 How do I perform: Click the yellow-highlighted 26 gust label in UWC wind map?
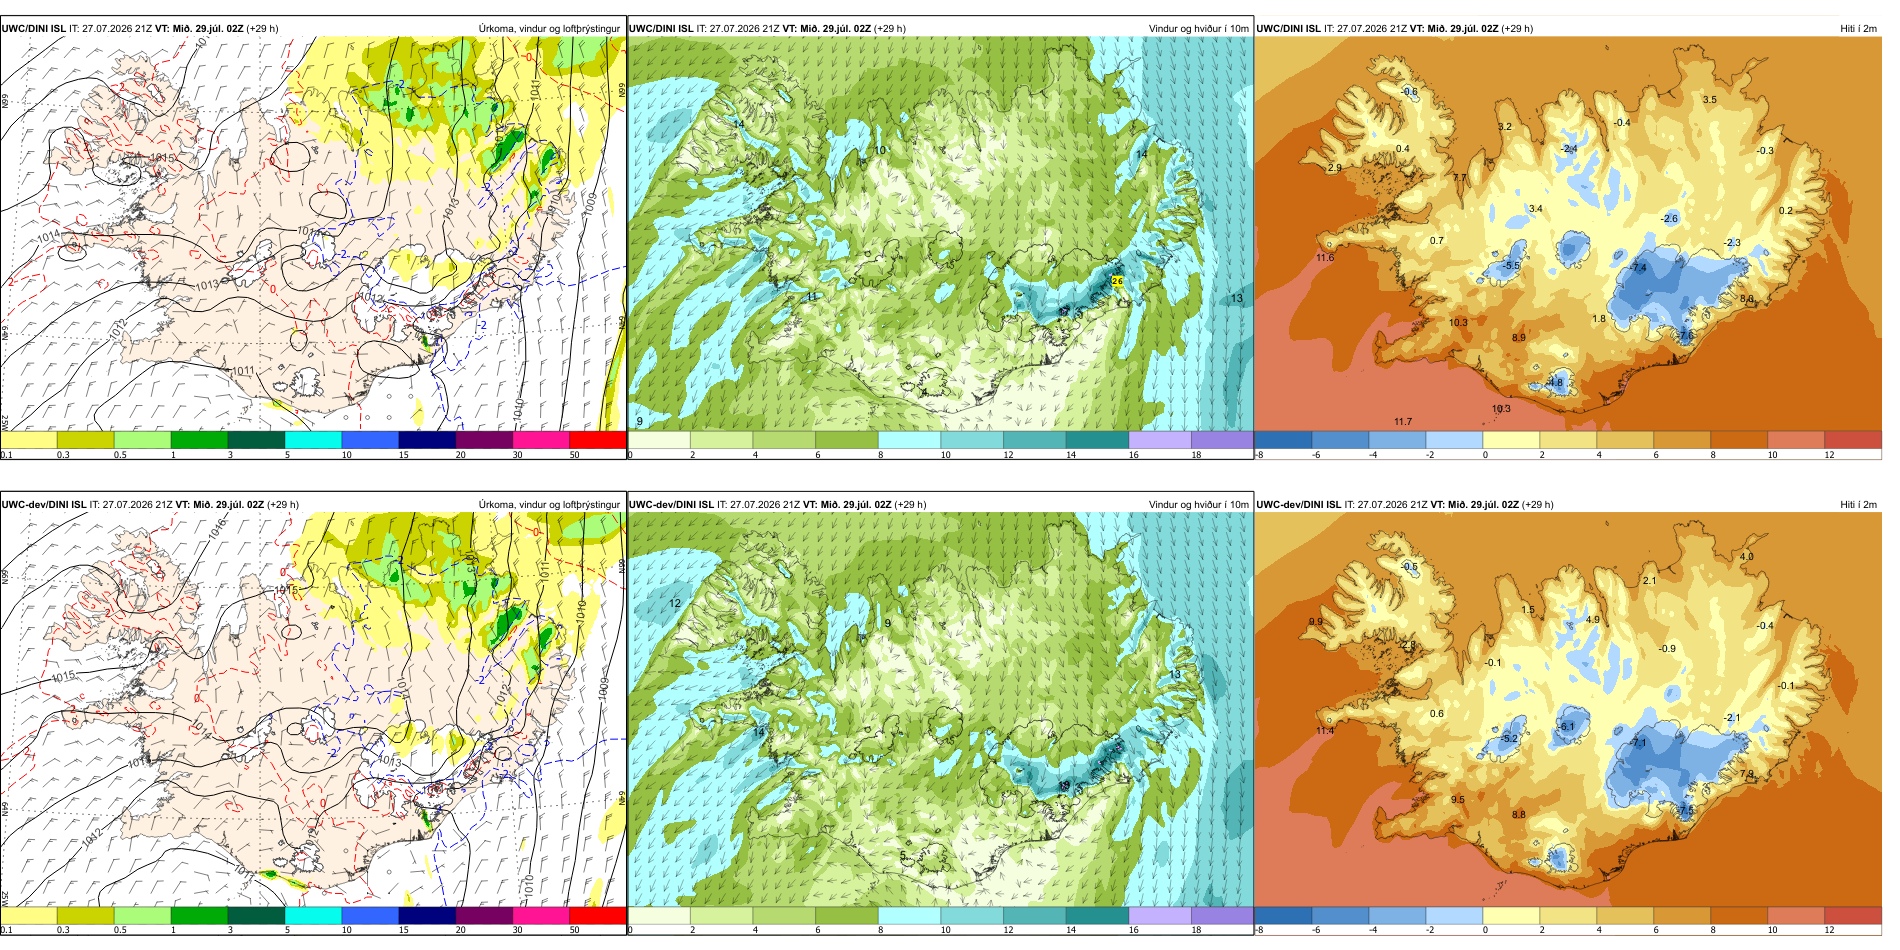point(1117,281)
